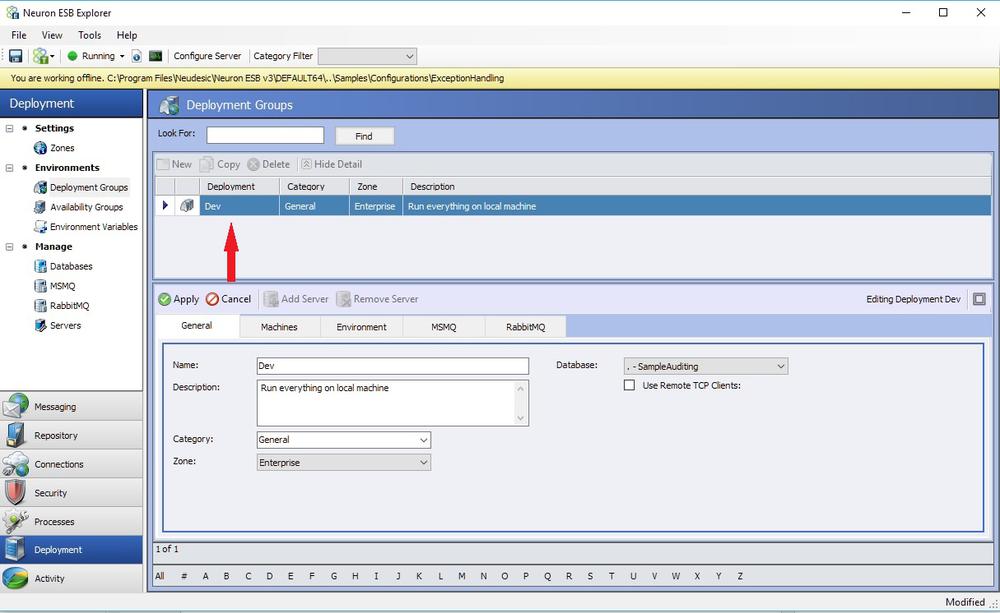This screenshot has width=1000, height=613.
Task: Switch to the General tab
Action: point(197,326)
